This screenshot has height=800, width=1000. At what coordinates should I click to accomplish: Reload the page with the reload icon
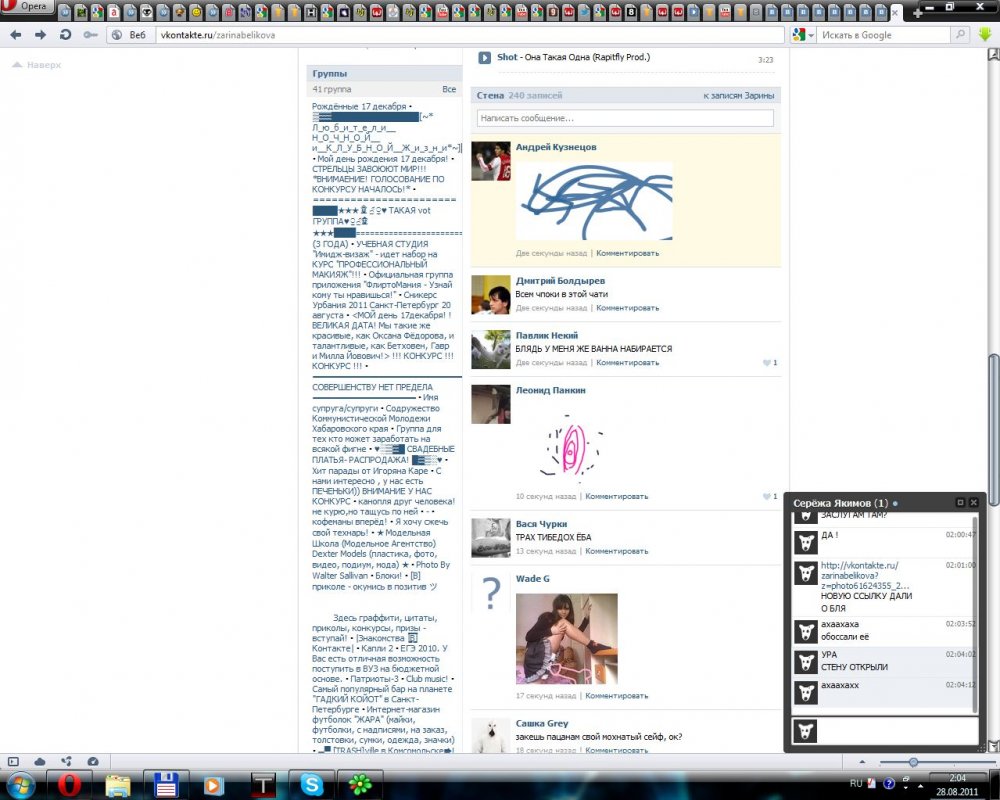point(66,35)
